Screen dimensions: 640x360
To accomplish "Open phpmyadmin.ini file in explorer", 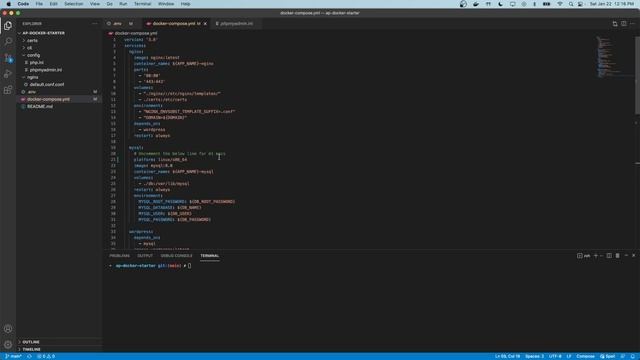I will 46,70.
